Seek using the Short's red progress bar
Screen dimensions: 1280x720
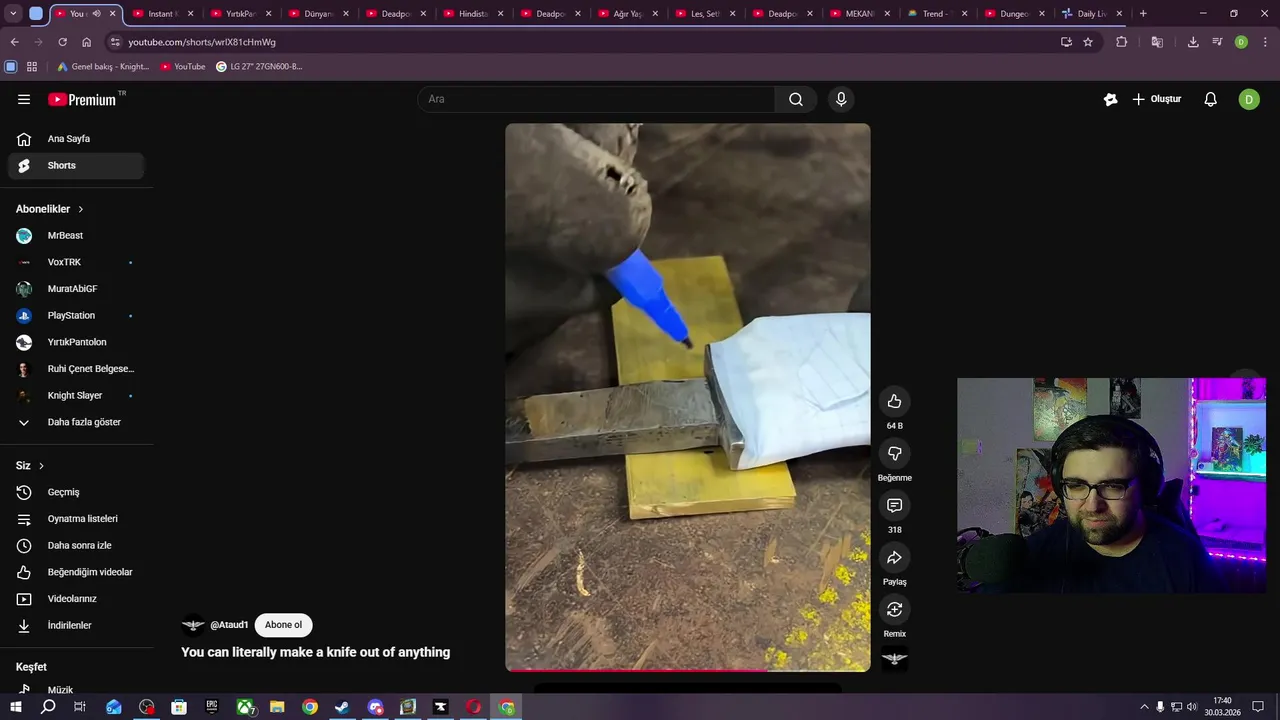[688, 670]
